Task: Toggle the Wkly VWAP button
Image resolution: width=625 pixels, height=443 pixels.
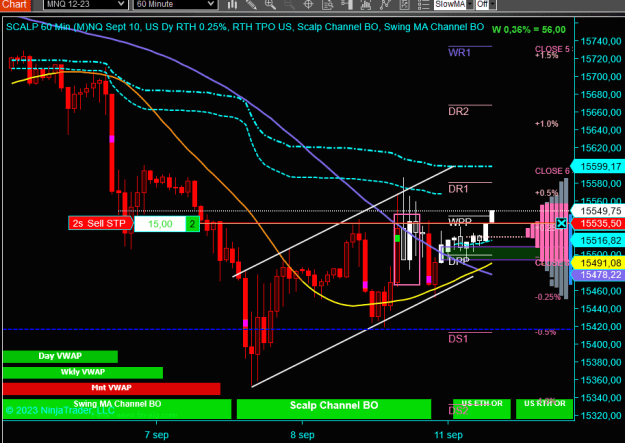Action: point(83,372)
